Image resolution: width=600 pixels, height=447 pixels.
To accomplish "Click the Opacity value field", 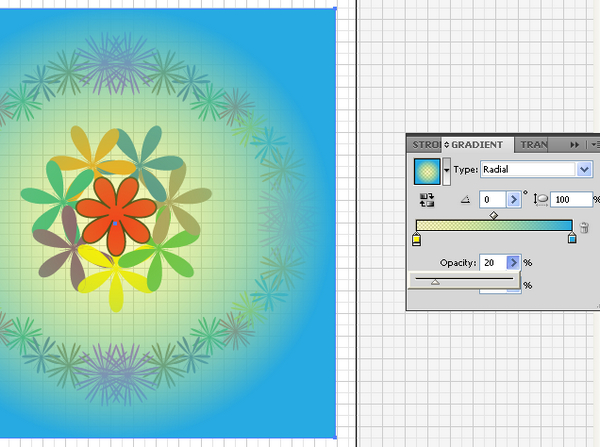I will [492, 262].
